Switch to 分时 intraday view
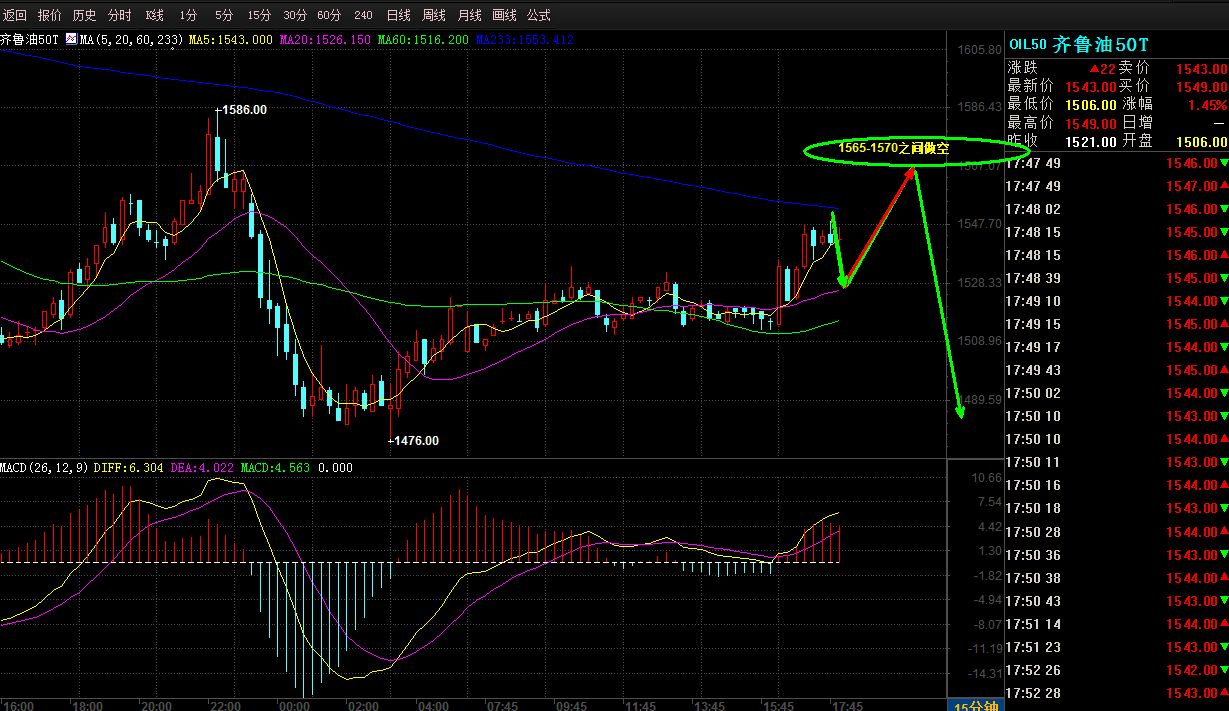The height and width of the screenshot is (711, 1229). tap(119, 15)
